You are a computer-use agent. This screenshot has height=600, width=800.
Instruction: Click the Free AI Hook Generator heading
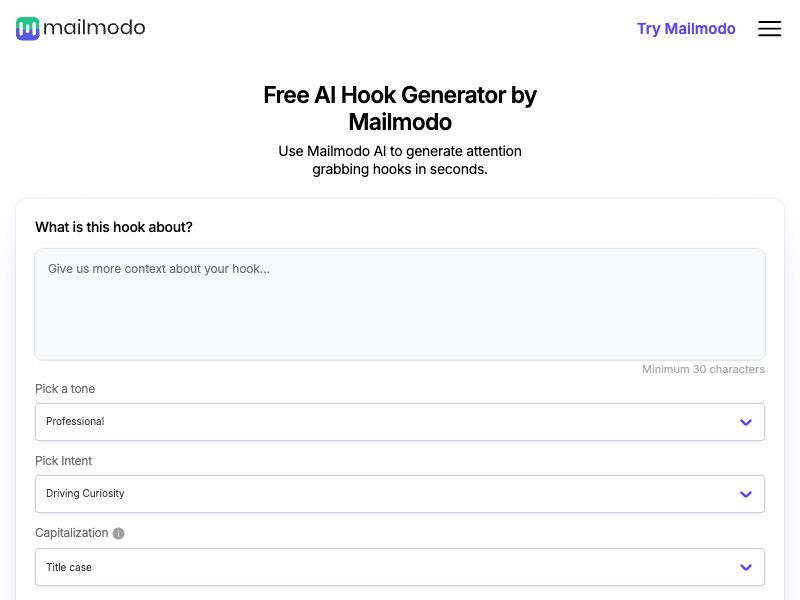pyautogui.click(x=400, y=108)
